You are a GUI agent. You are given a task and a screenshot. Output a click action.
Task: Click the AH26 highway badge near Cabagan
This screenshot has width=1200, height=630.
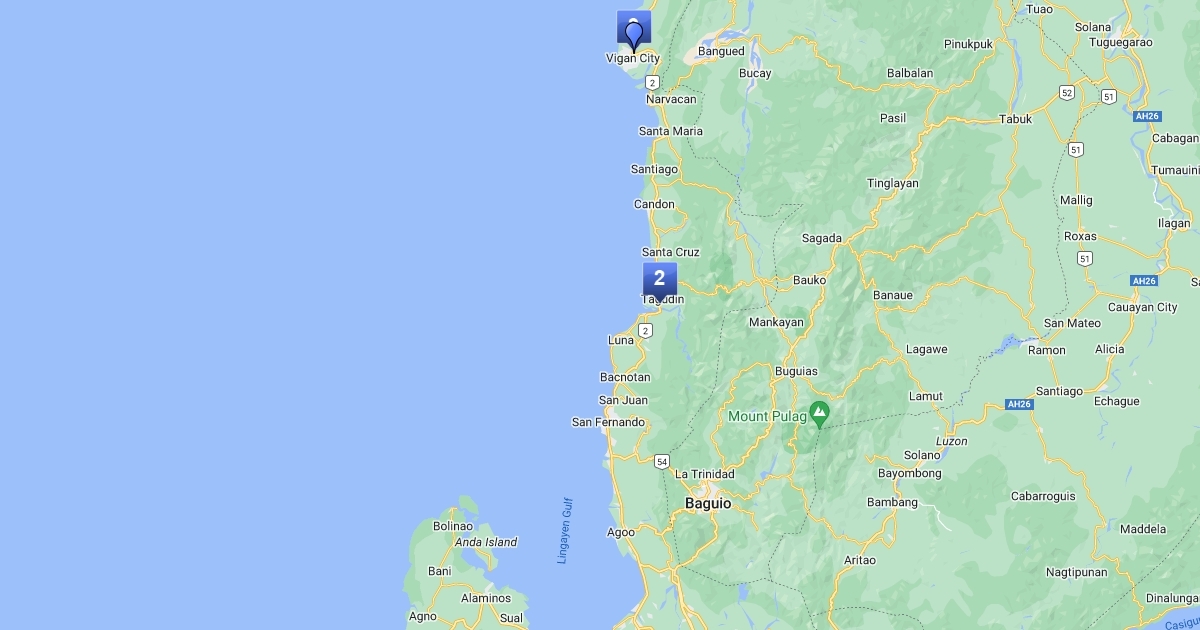[1146, 116]
